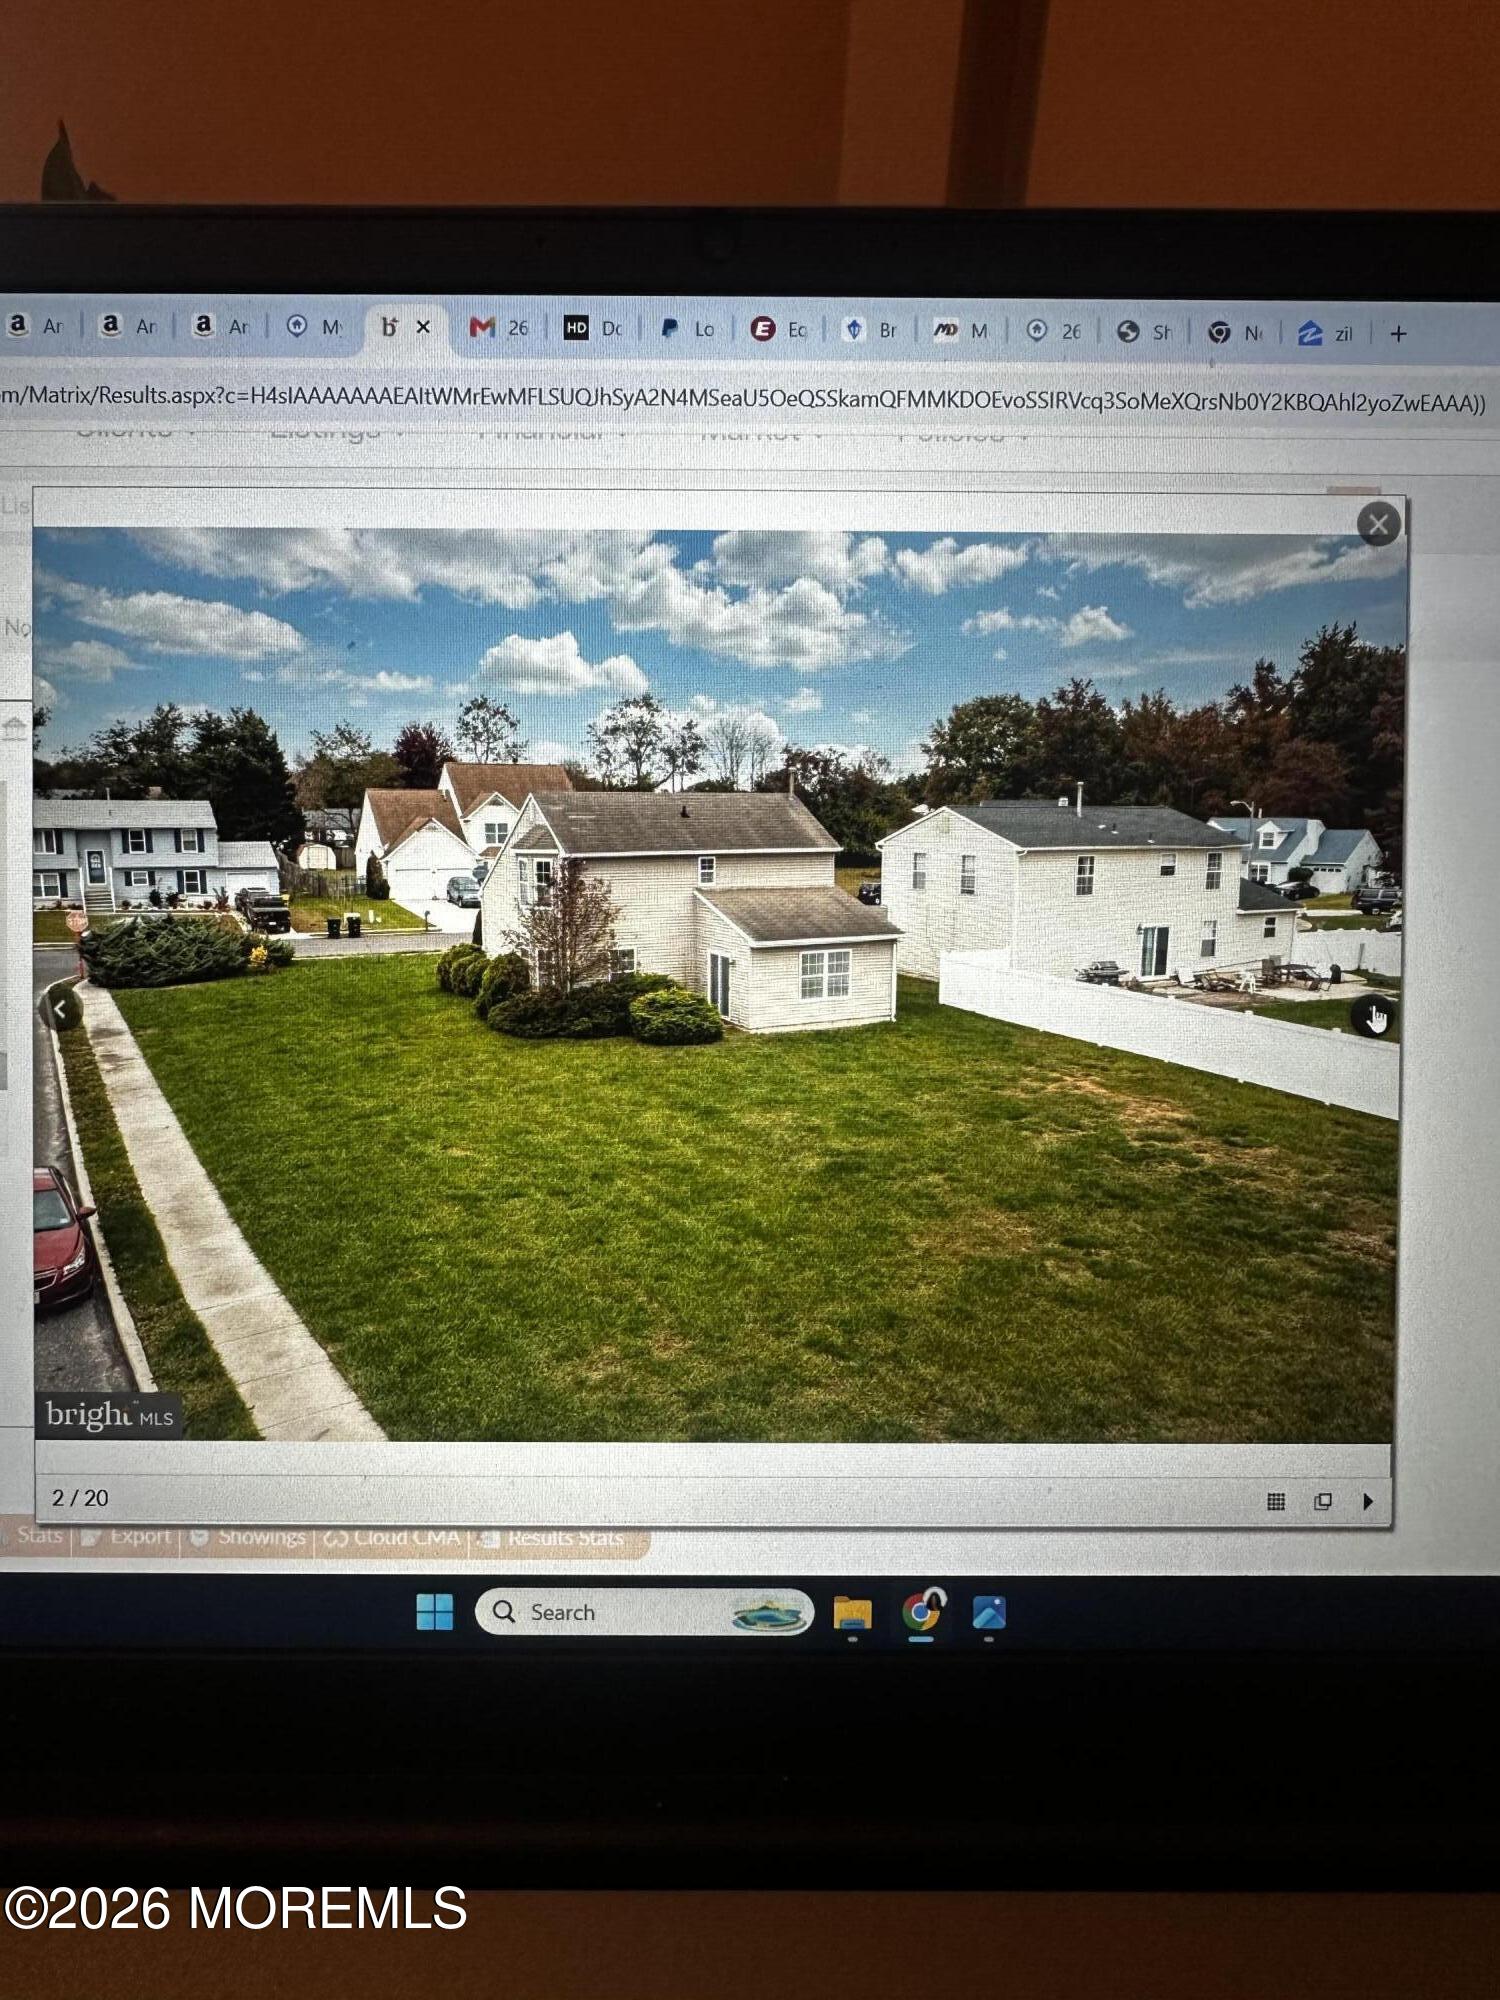
Task: Open Windows Start menu
Action: coord(434,1612)
